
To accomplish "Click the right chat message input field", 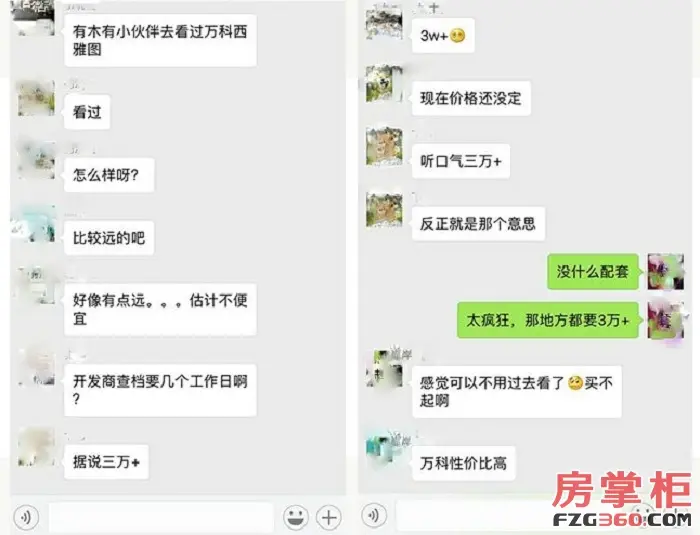I will click(x=473, y=516).
